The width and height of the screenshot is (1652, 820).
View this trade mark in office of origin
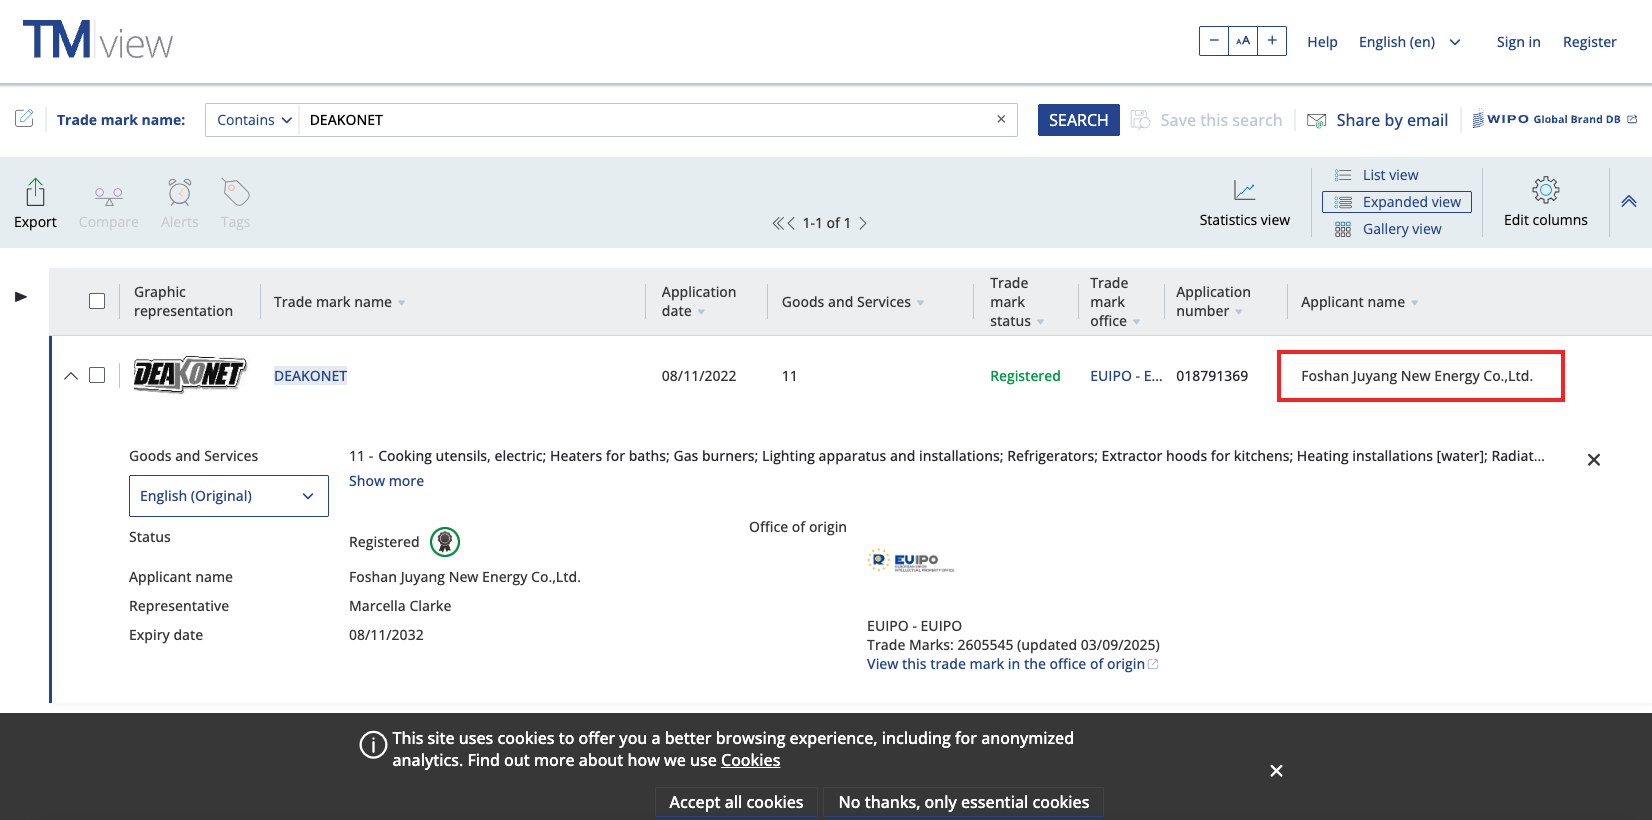(1012, 664)
